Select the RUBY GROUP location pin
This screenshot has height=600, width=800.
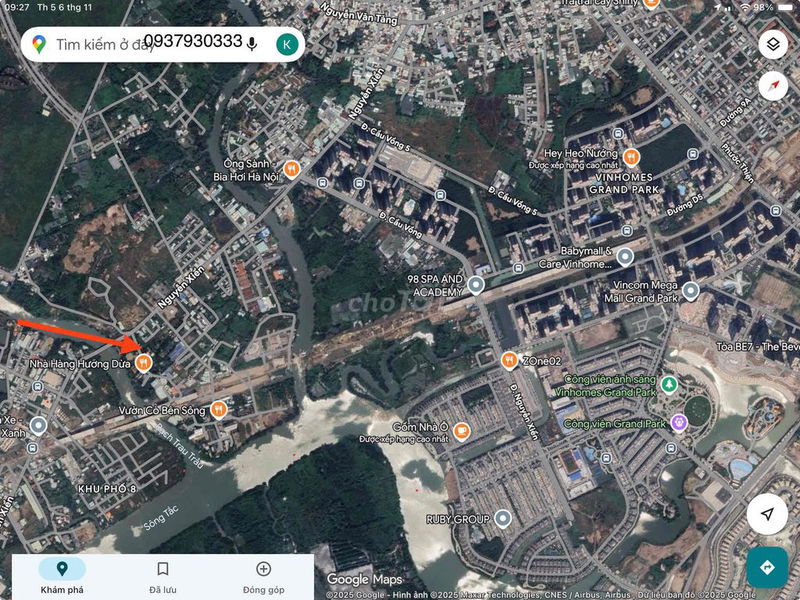(503, 519)
